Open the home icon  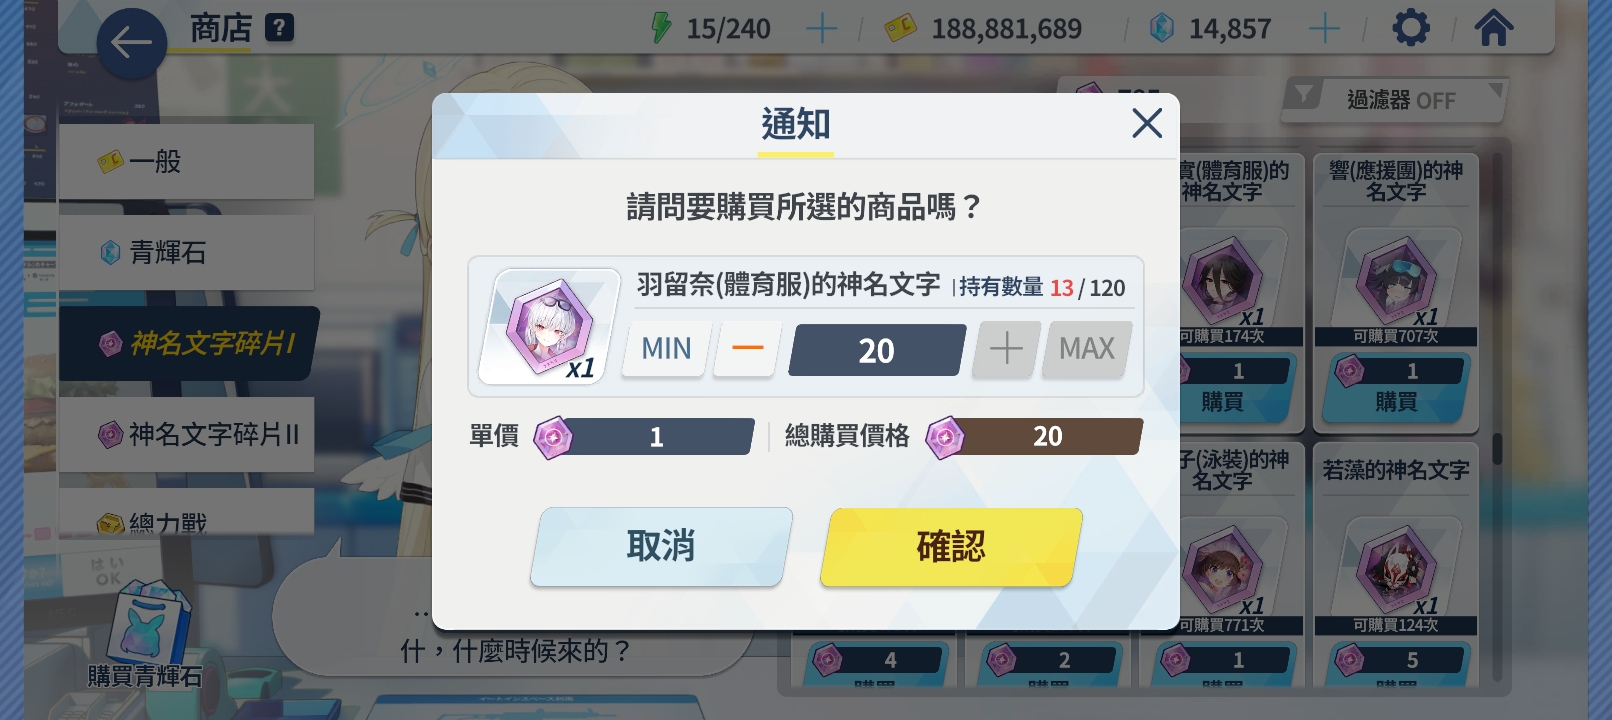[1494, 28]
